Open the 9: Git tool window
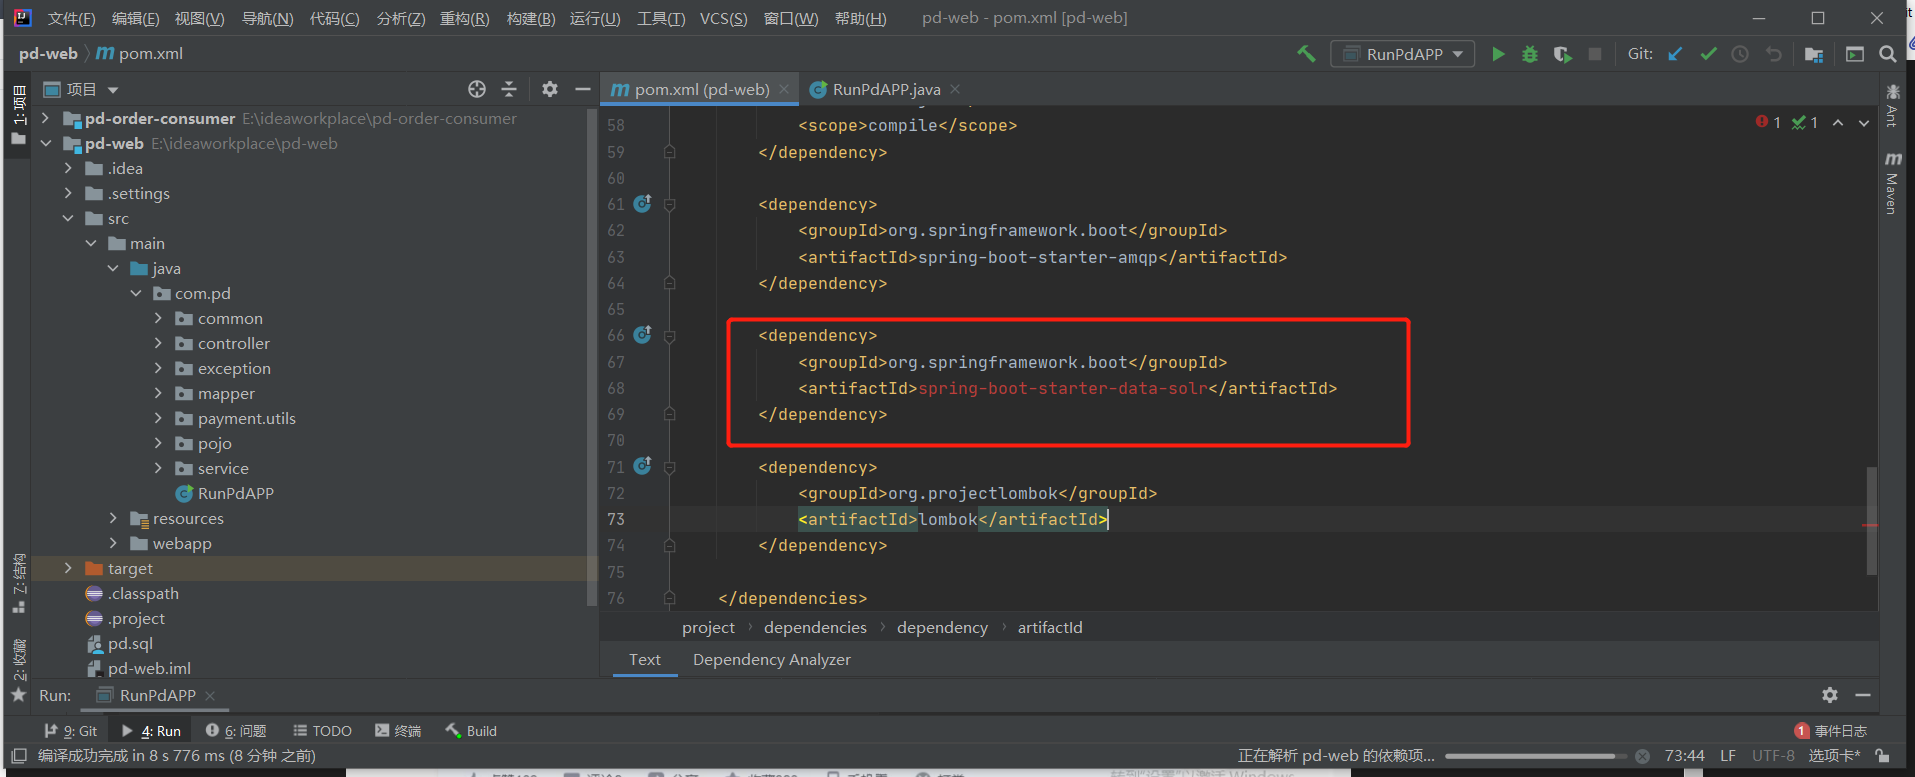This screenshot has width=1915, height=777. point(71,731)
